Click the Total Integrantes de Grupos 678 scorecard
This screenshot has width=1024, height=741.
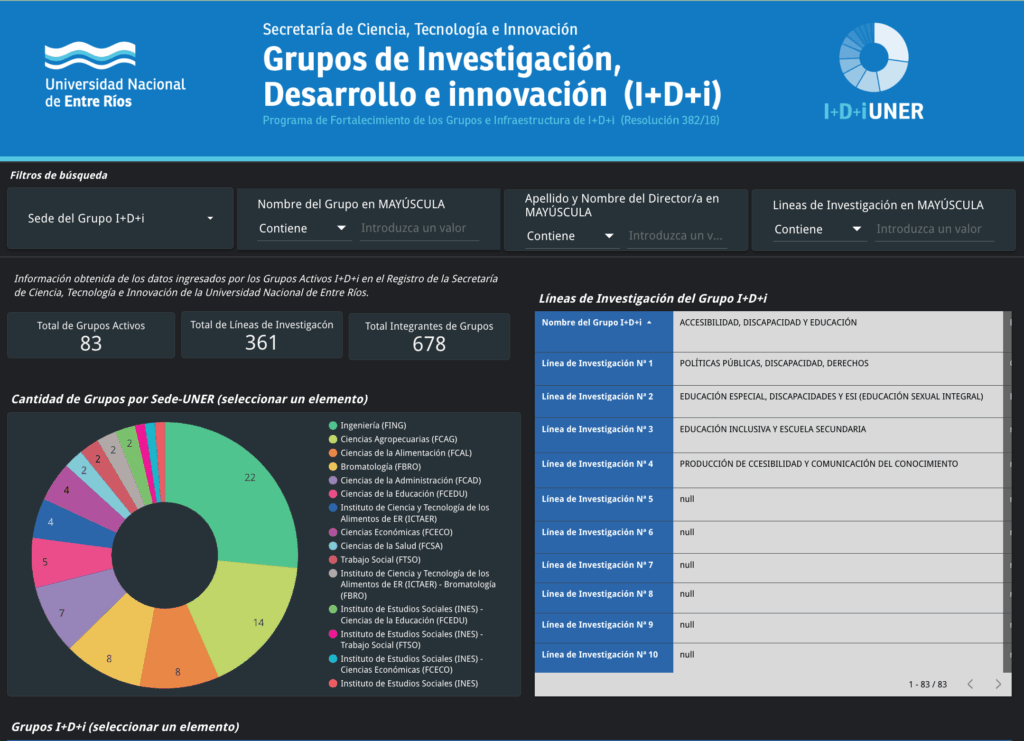429,336
